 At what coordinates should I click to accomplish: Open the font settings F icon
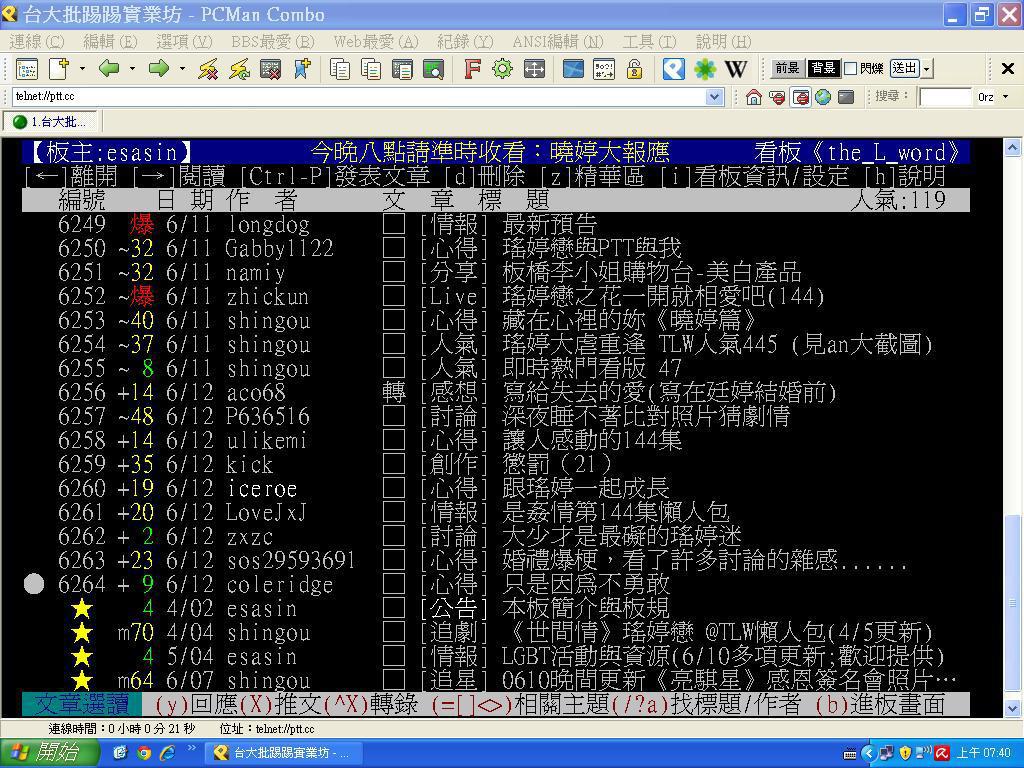pos(473,69)
